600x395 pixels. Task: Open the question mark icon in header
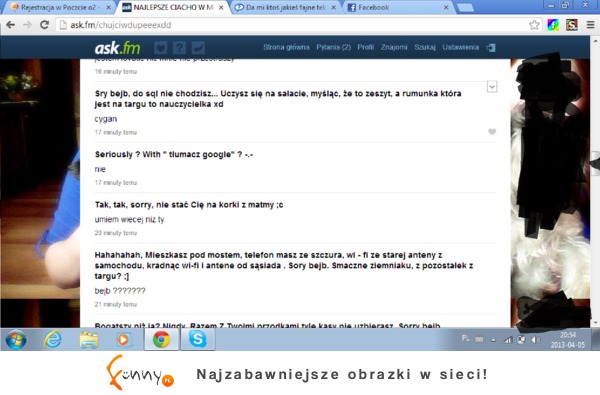[179, 48]
